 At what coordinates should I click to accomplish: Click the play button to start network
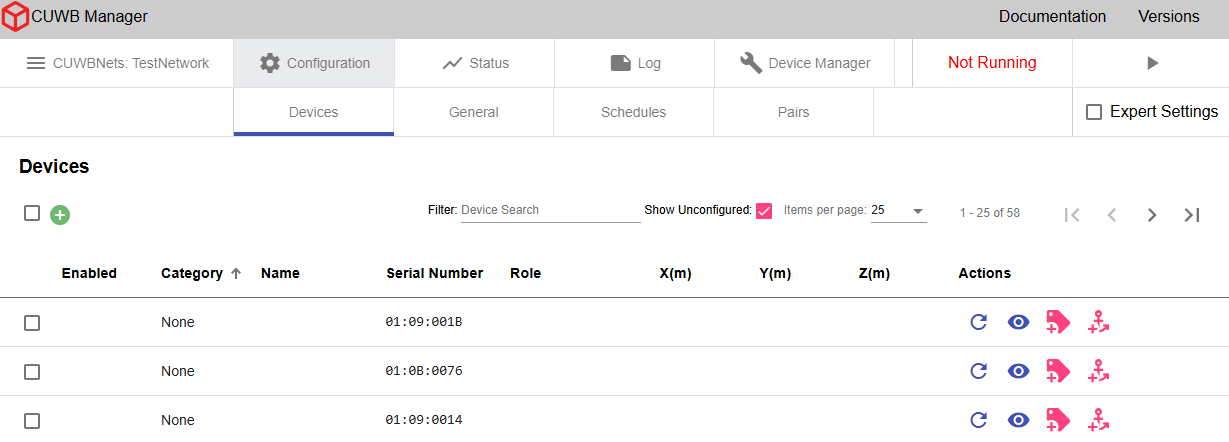tap(1152, 63)
